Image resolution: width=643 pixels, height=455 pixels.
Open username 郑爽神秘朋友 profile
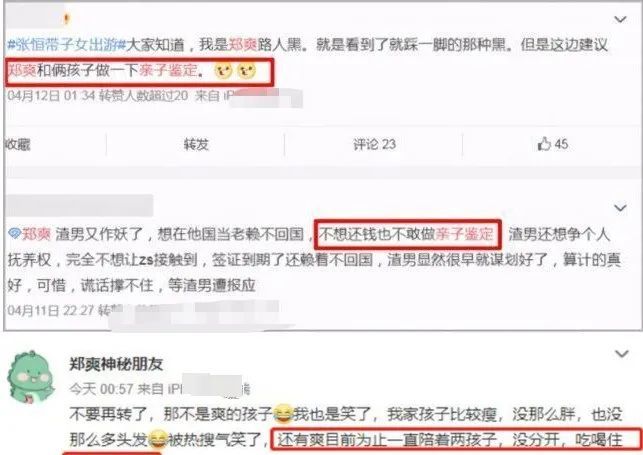[x=116, y=364]
